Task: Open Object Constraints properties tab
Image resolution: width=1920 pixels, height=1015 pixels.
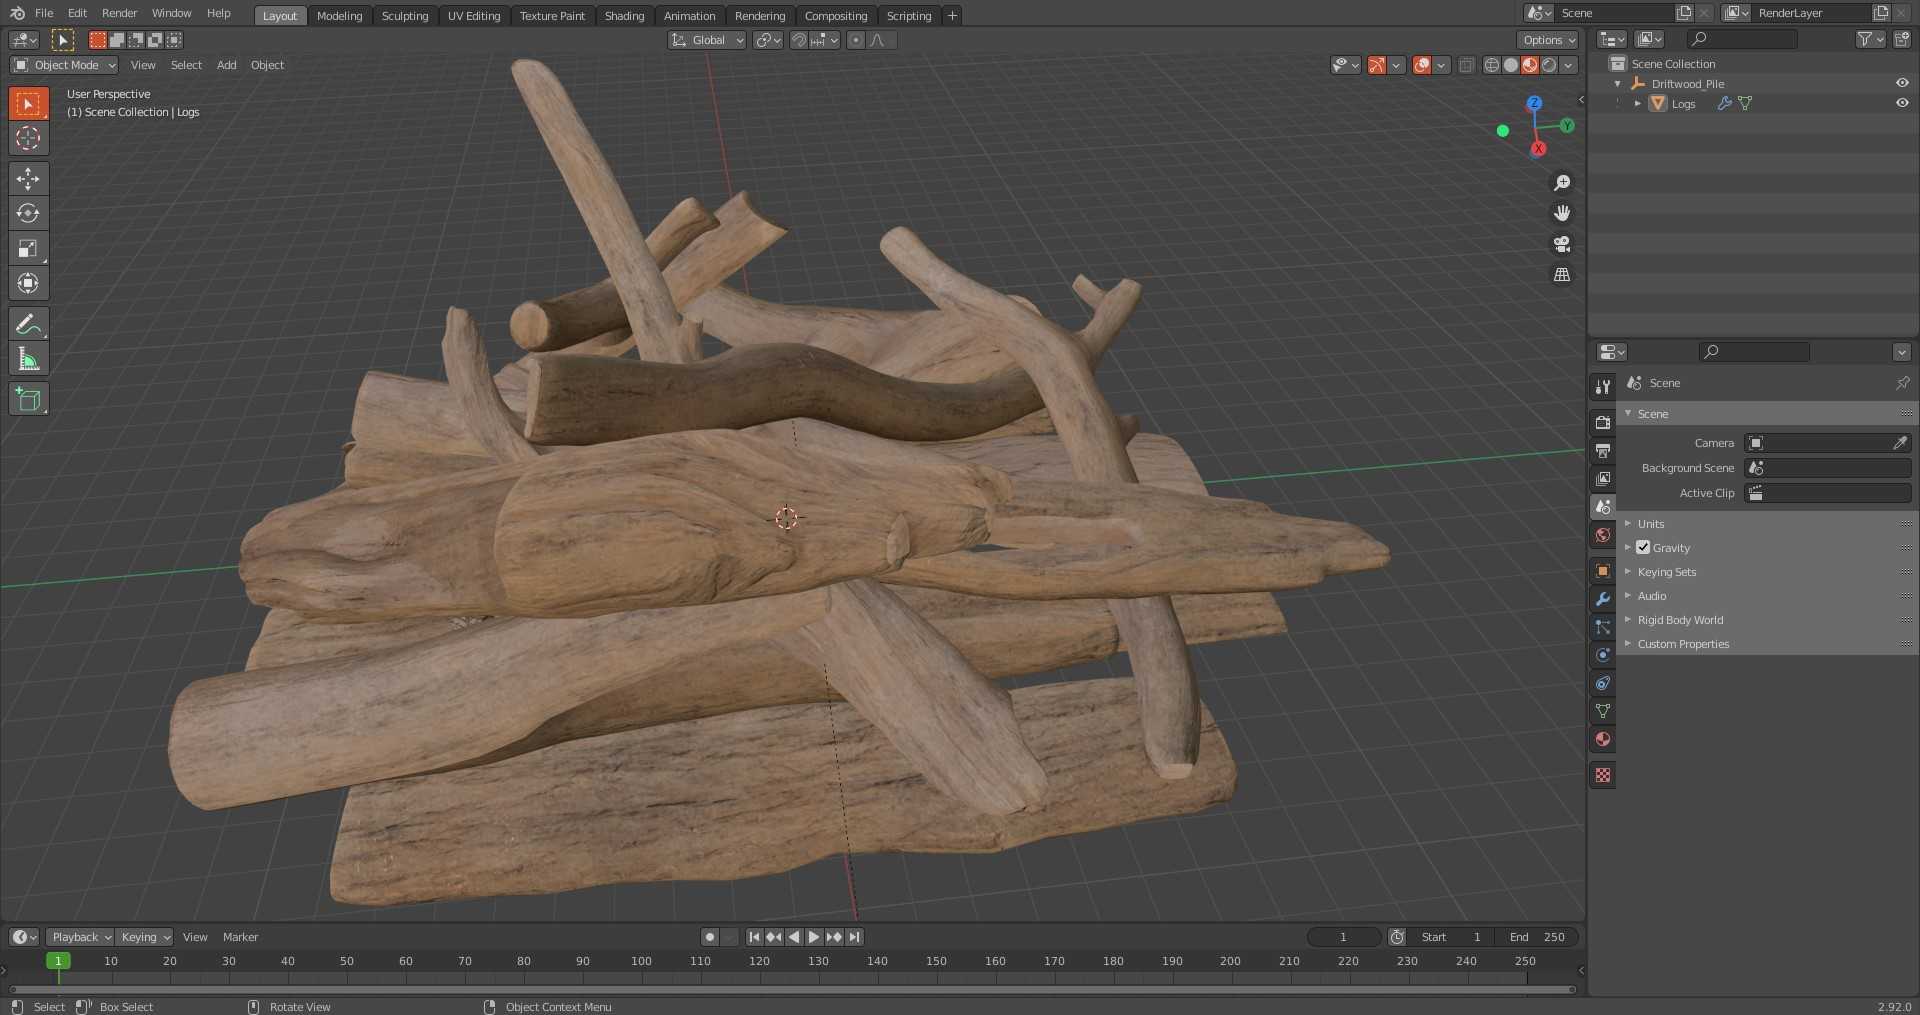Action: pyautogui.click(x=1603, y=683)
